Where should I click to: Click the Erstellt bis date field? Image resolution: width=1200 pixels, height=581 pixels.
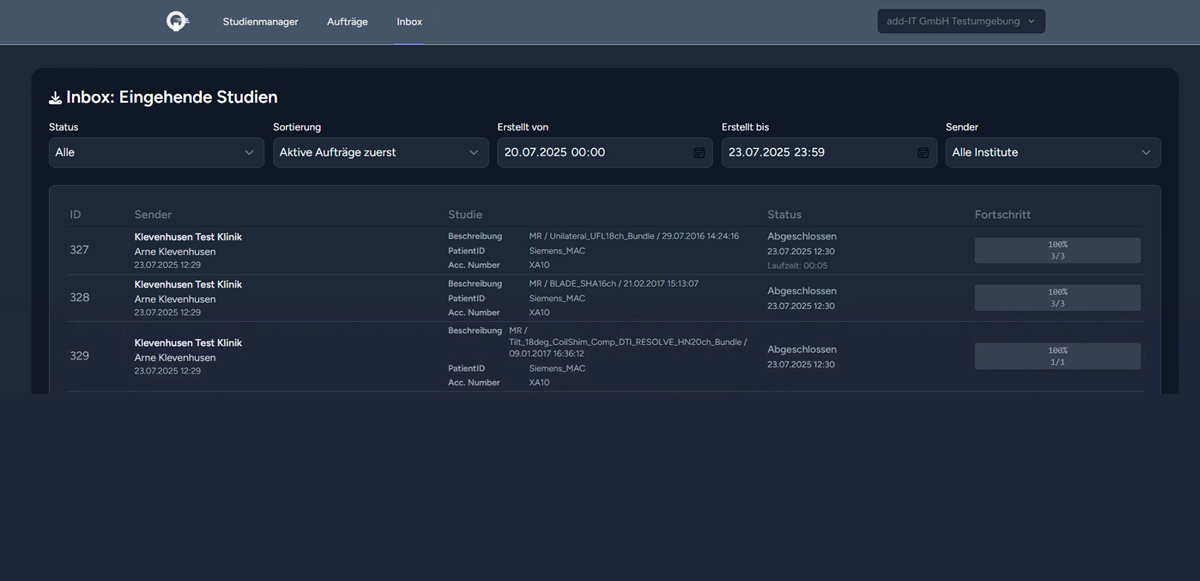(815, 152)
